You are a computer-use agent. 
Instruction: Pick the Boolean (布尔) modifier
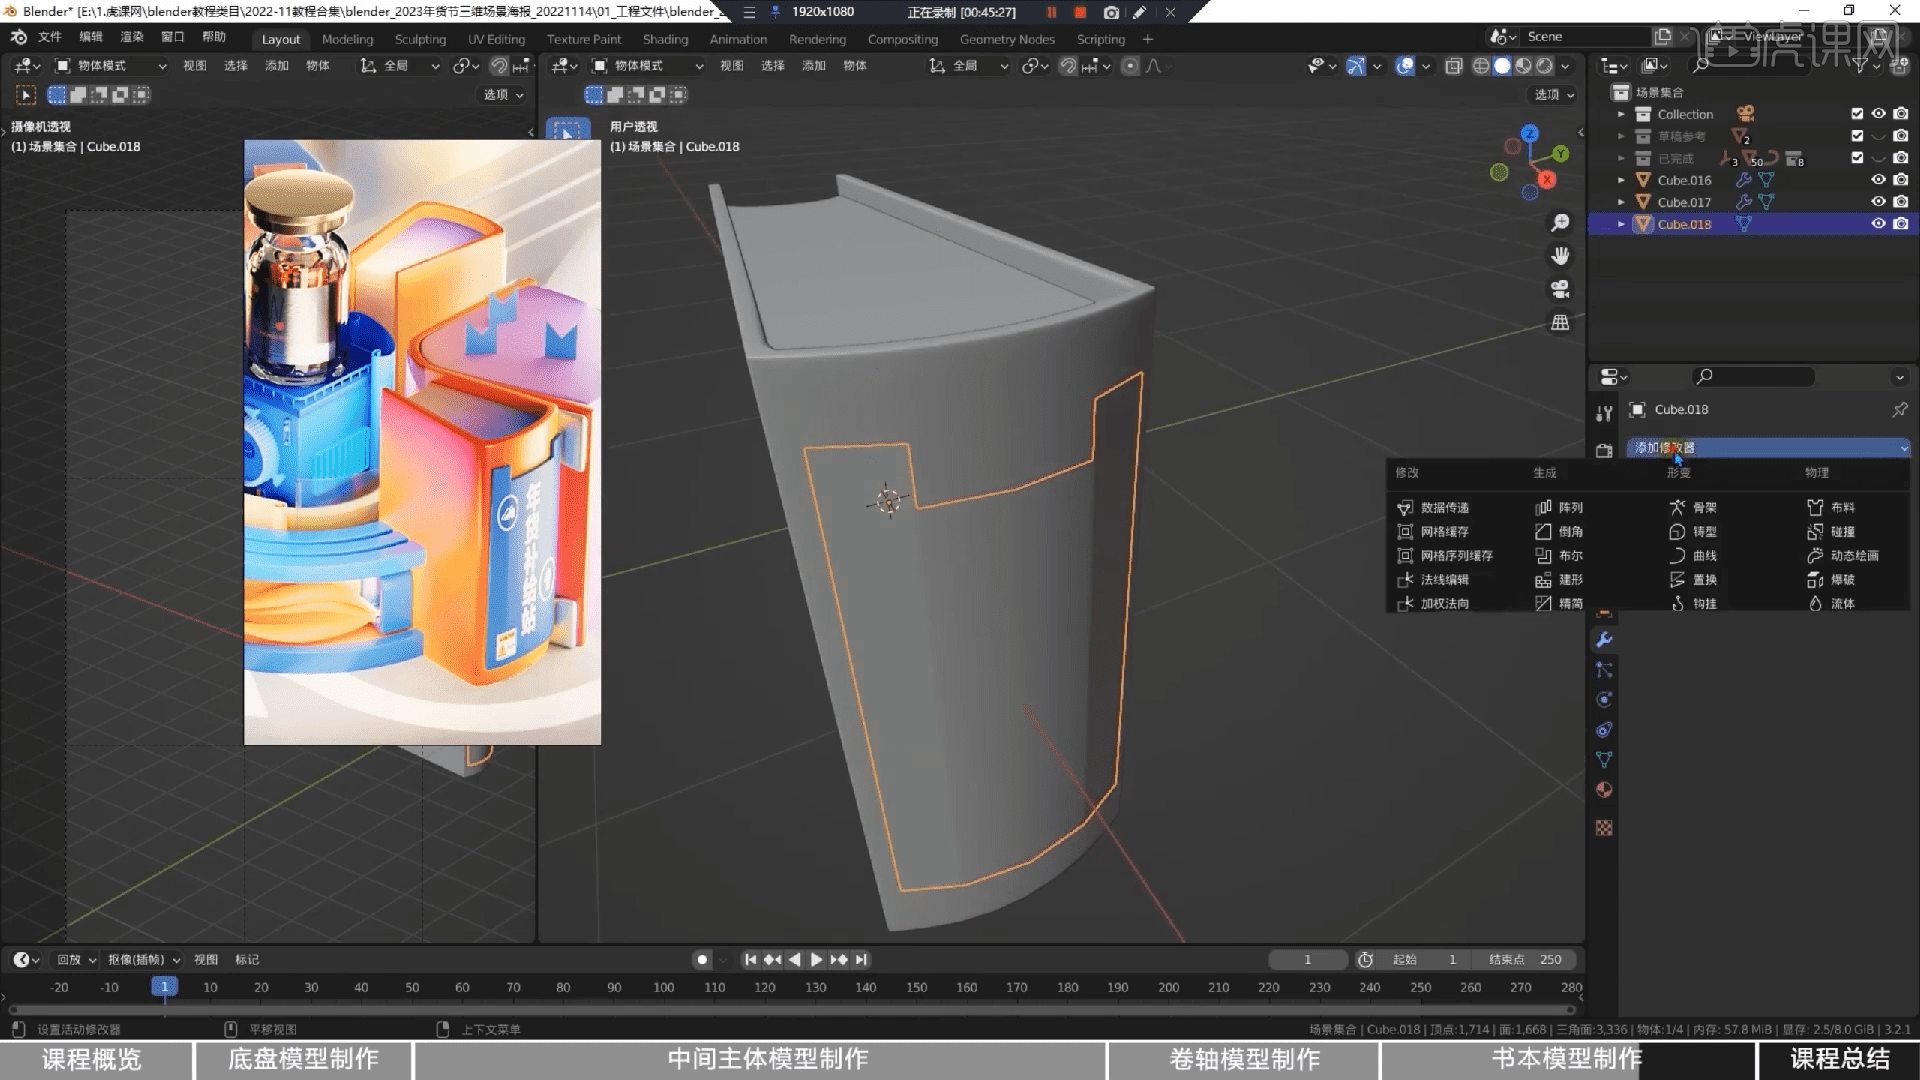[x=1559, y=555]
